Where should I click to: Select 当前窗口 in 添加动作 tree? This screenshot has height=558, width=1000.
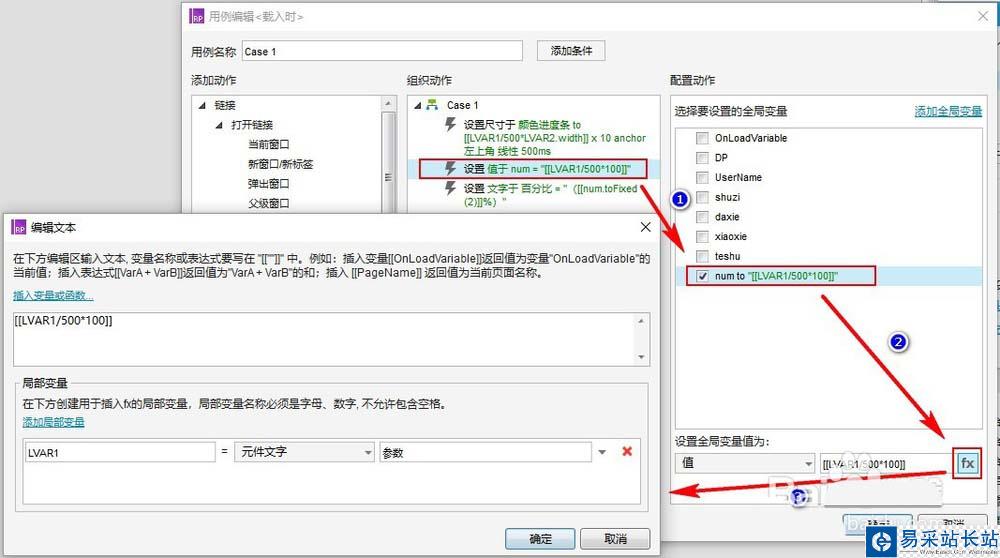click(268, 144)
